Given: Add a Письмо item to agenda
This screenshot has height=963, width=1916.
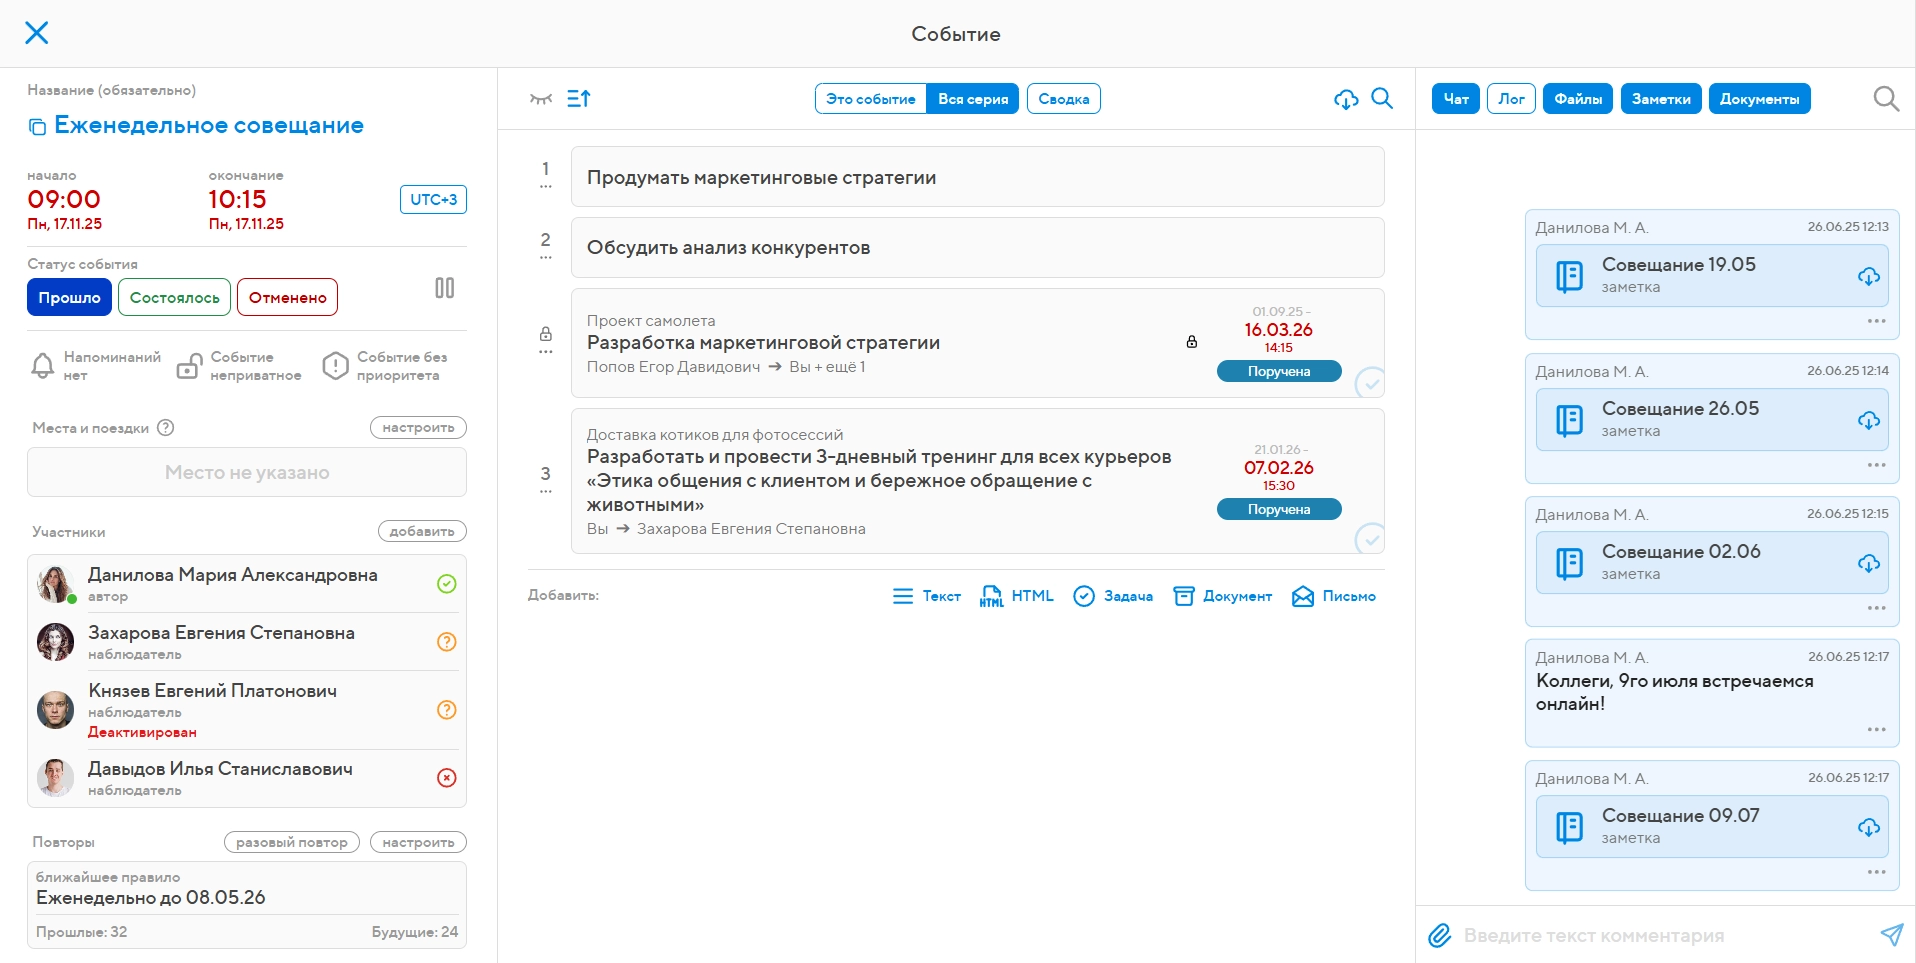Looking at the screenshot, I should pos(1333,596).
